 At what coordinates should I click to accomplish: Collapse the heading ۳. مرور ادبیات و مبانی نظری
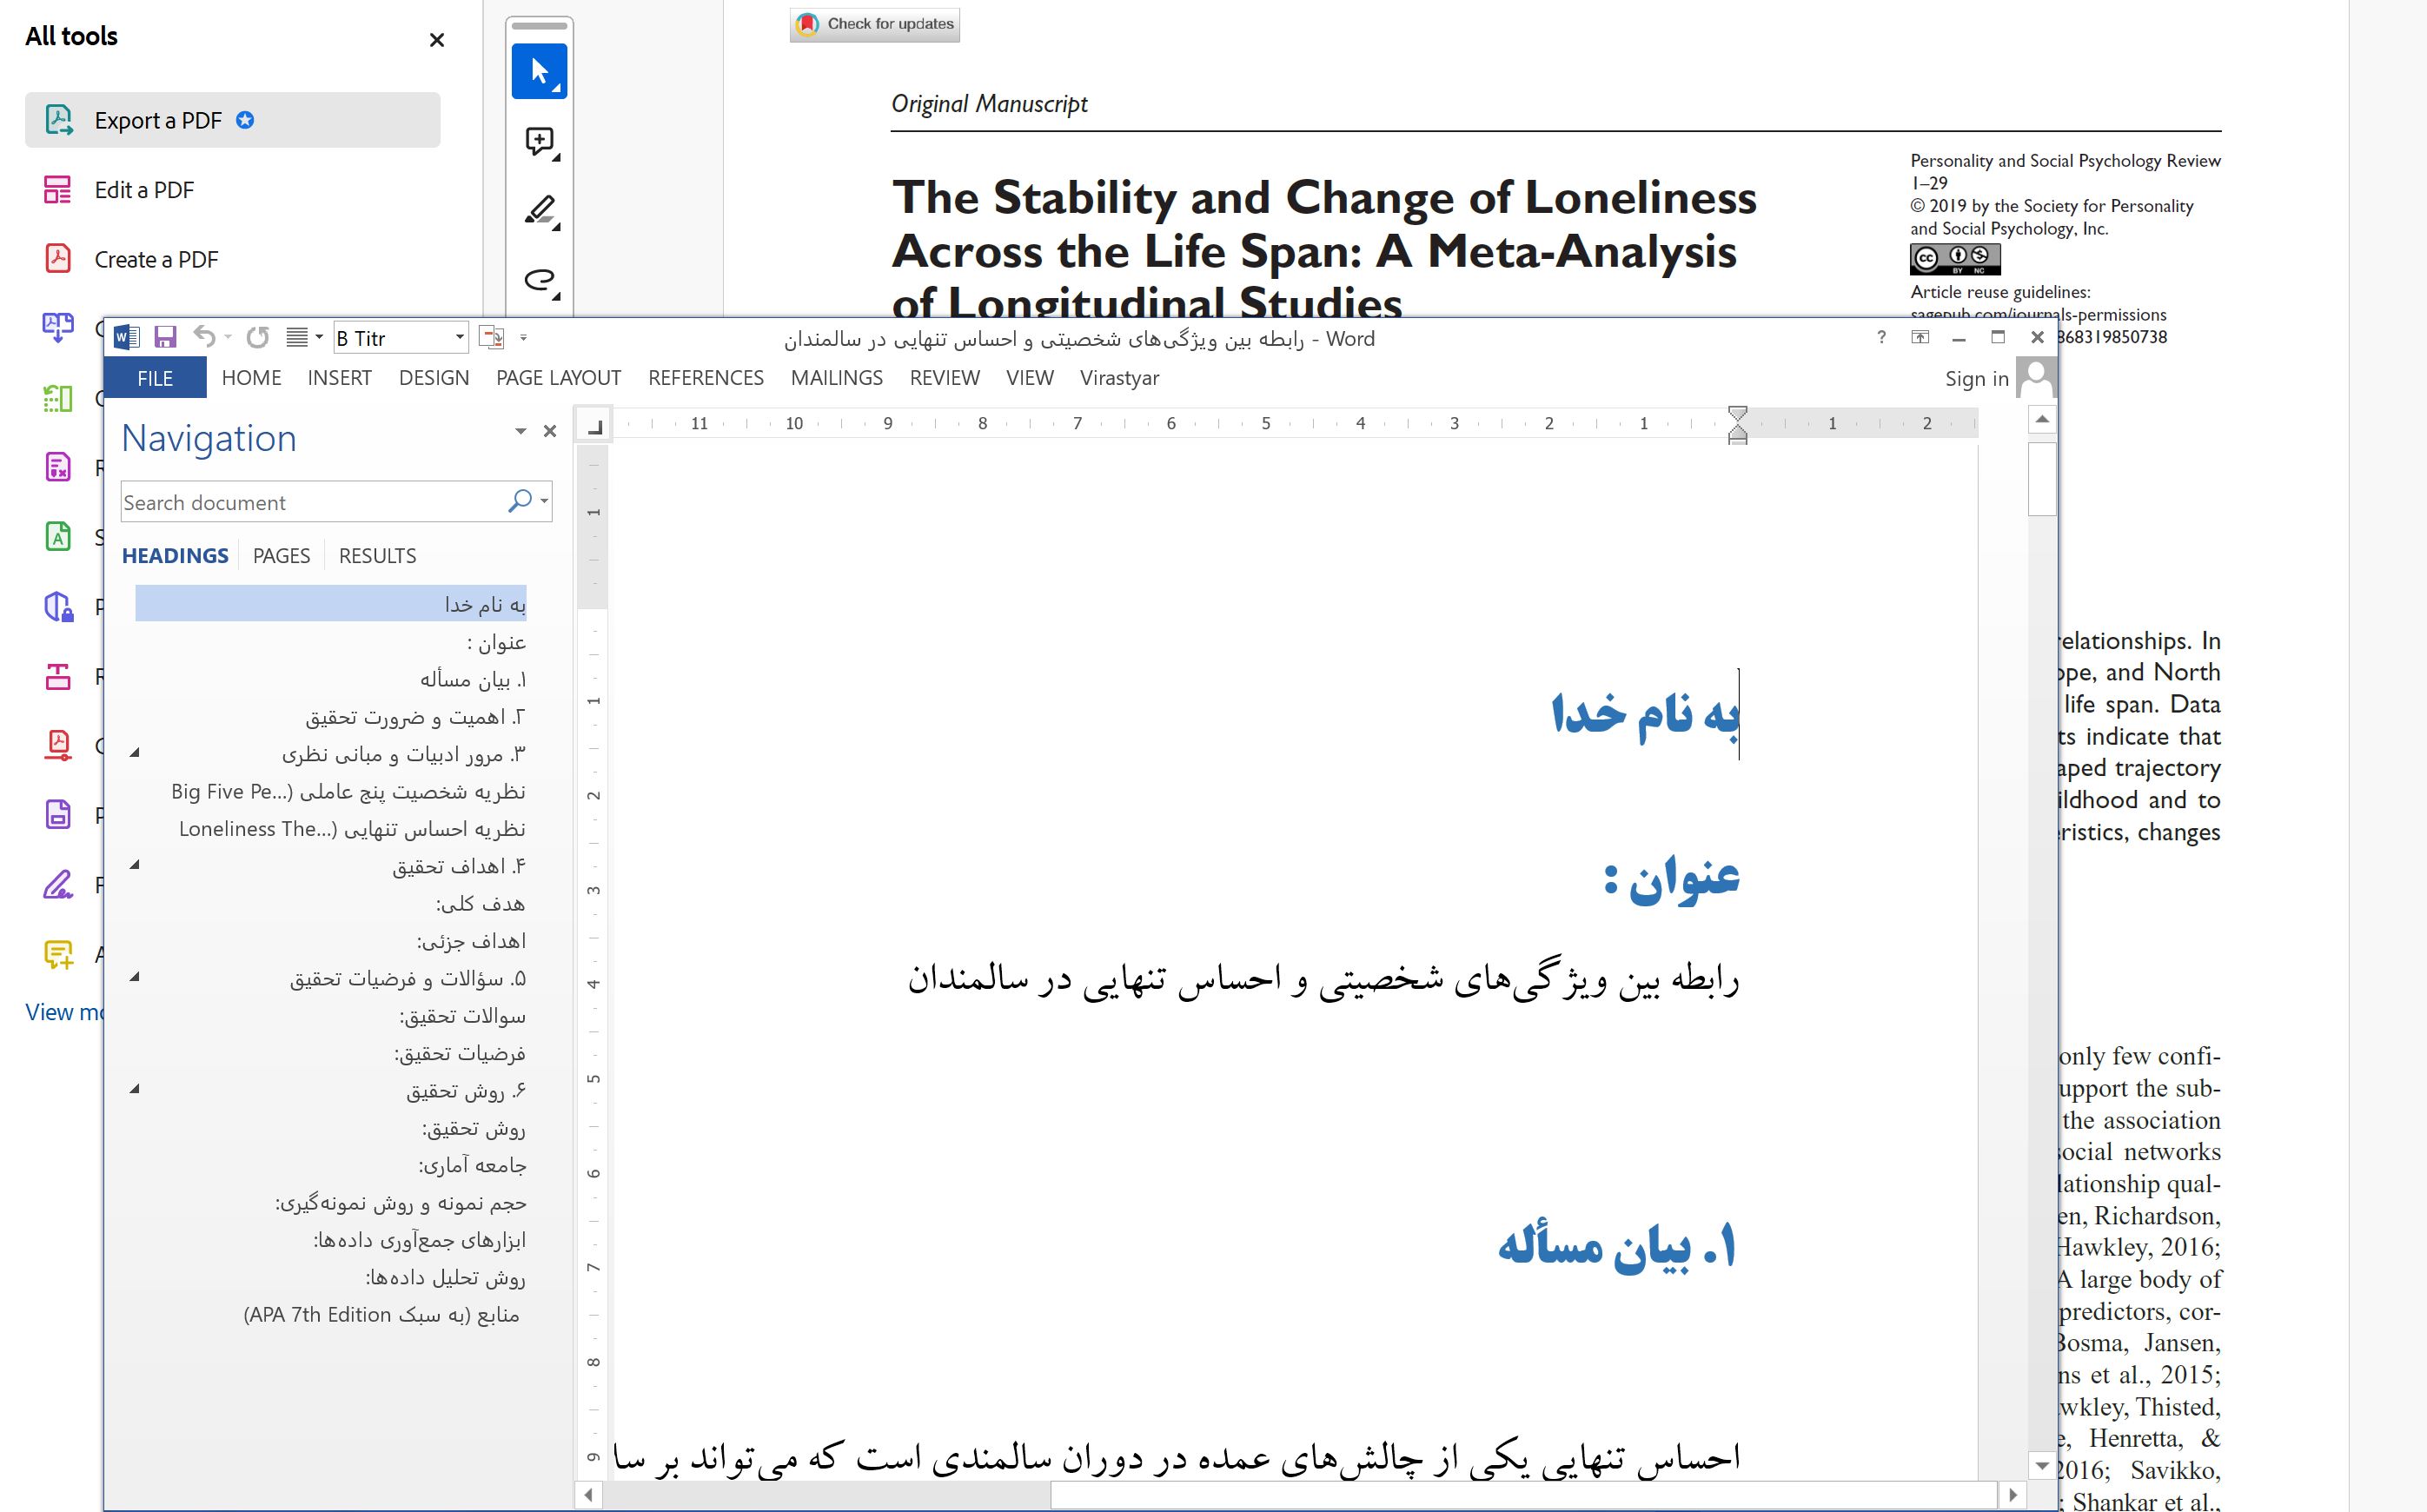pos(132,752)
